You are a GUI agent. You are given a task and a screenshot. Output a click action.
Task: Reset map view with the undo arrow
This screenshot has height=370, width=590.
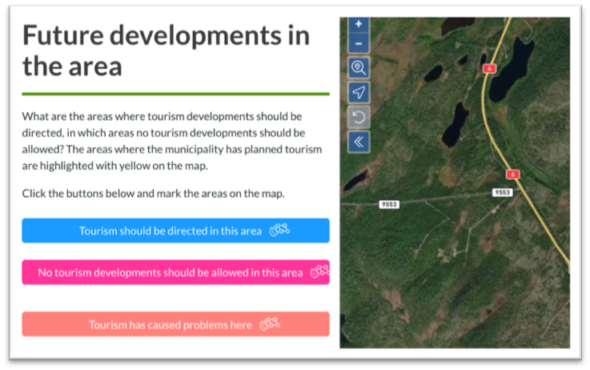[x=359, y=117]
